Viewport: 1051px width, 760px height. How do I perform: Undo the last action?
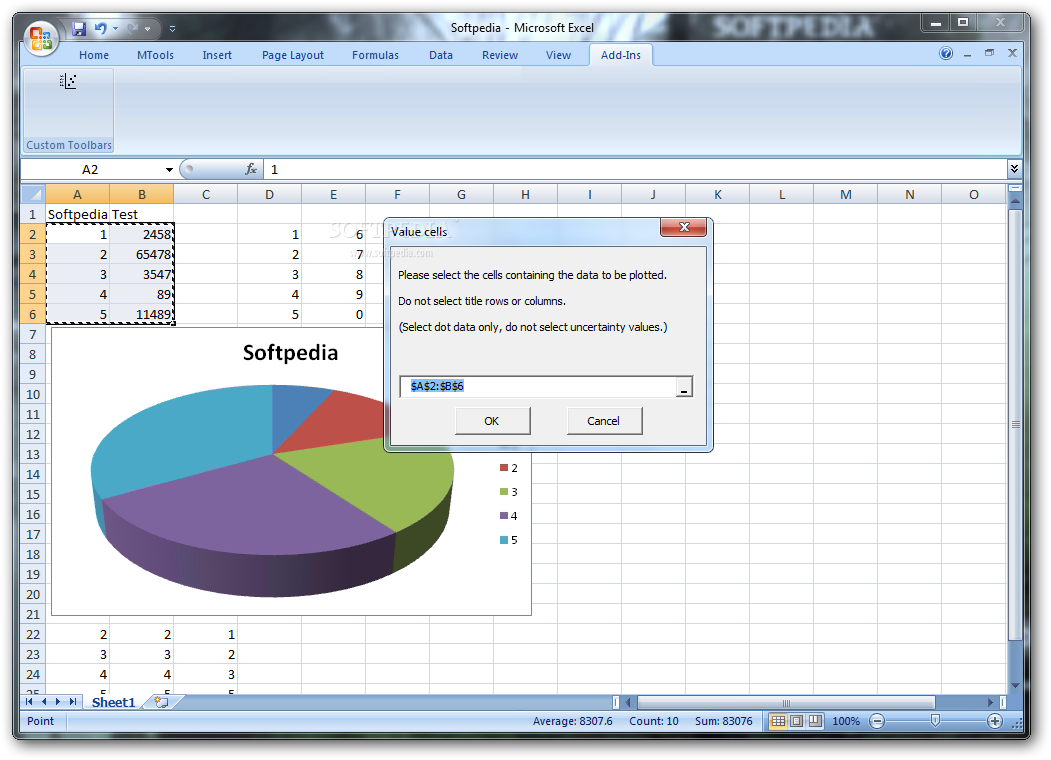(x=101, y=28)
